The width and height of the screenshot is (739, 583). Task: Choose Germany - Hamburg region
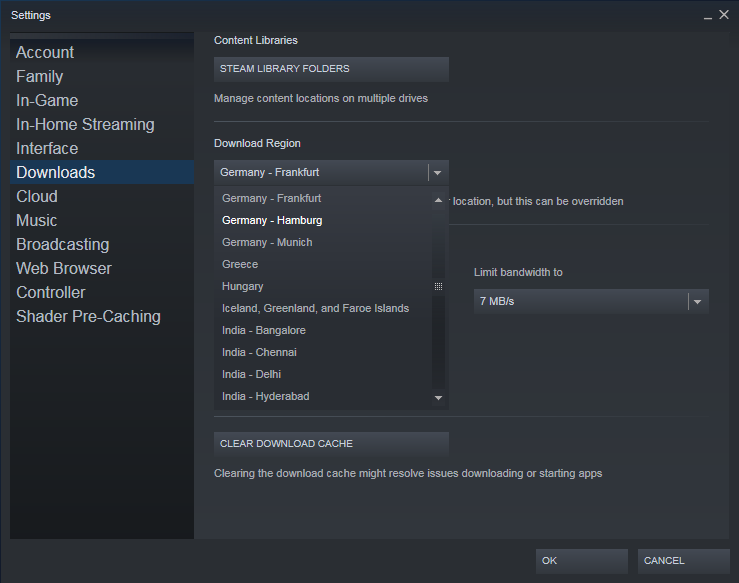(x=323, y=220)
